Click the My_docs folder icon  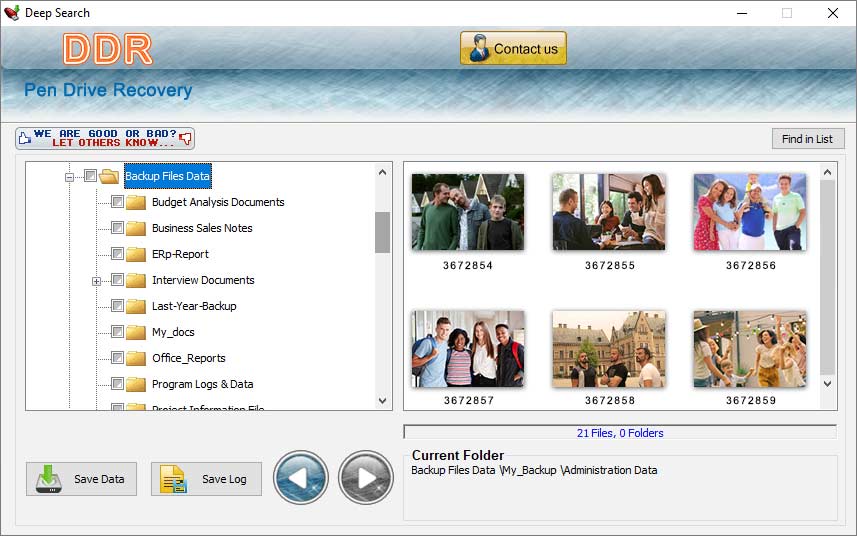(x=136, y=332)
